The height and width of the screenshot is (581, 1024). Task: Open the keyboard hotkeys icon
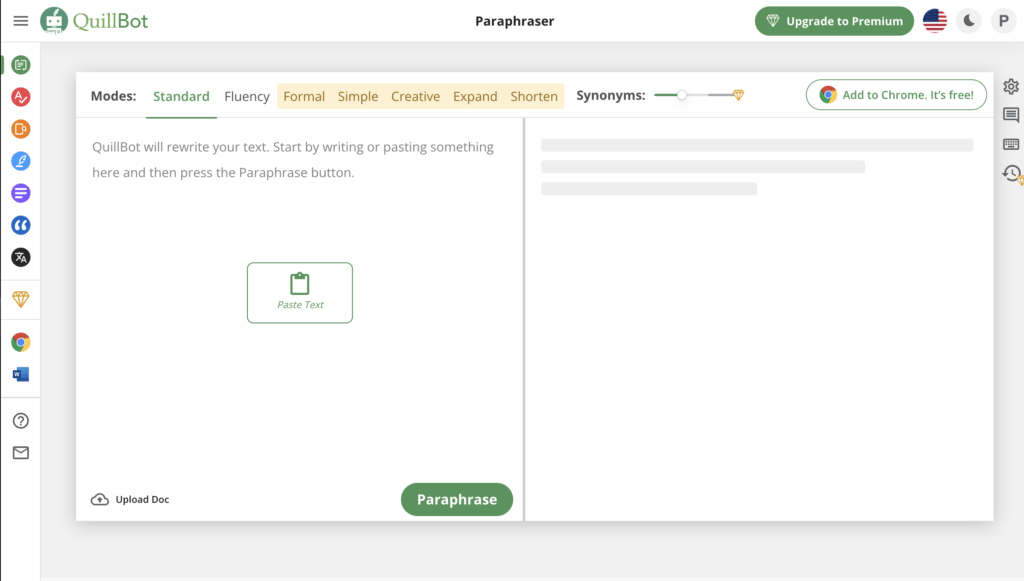pos(1011,144)
